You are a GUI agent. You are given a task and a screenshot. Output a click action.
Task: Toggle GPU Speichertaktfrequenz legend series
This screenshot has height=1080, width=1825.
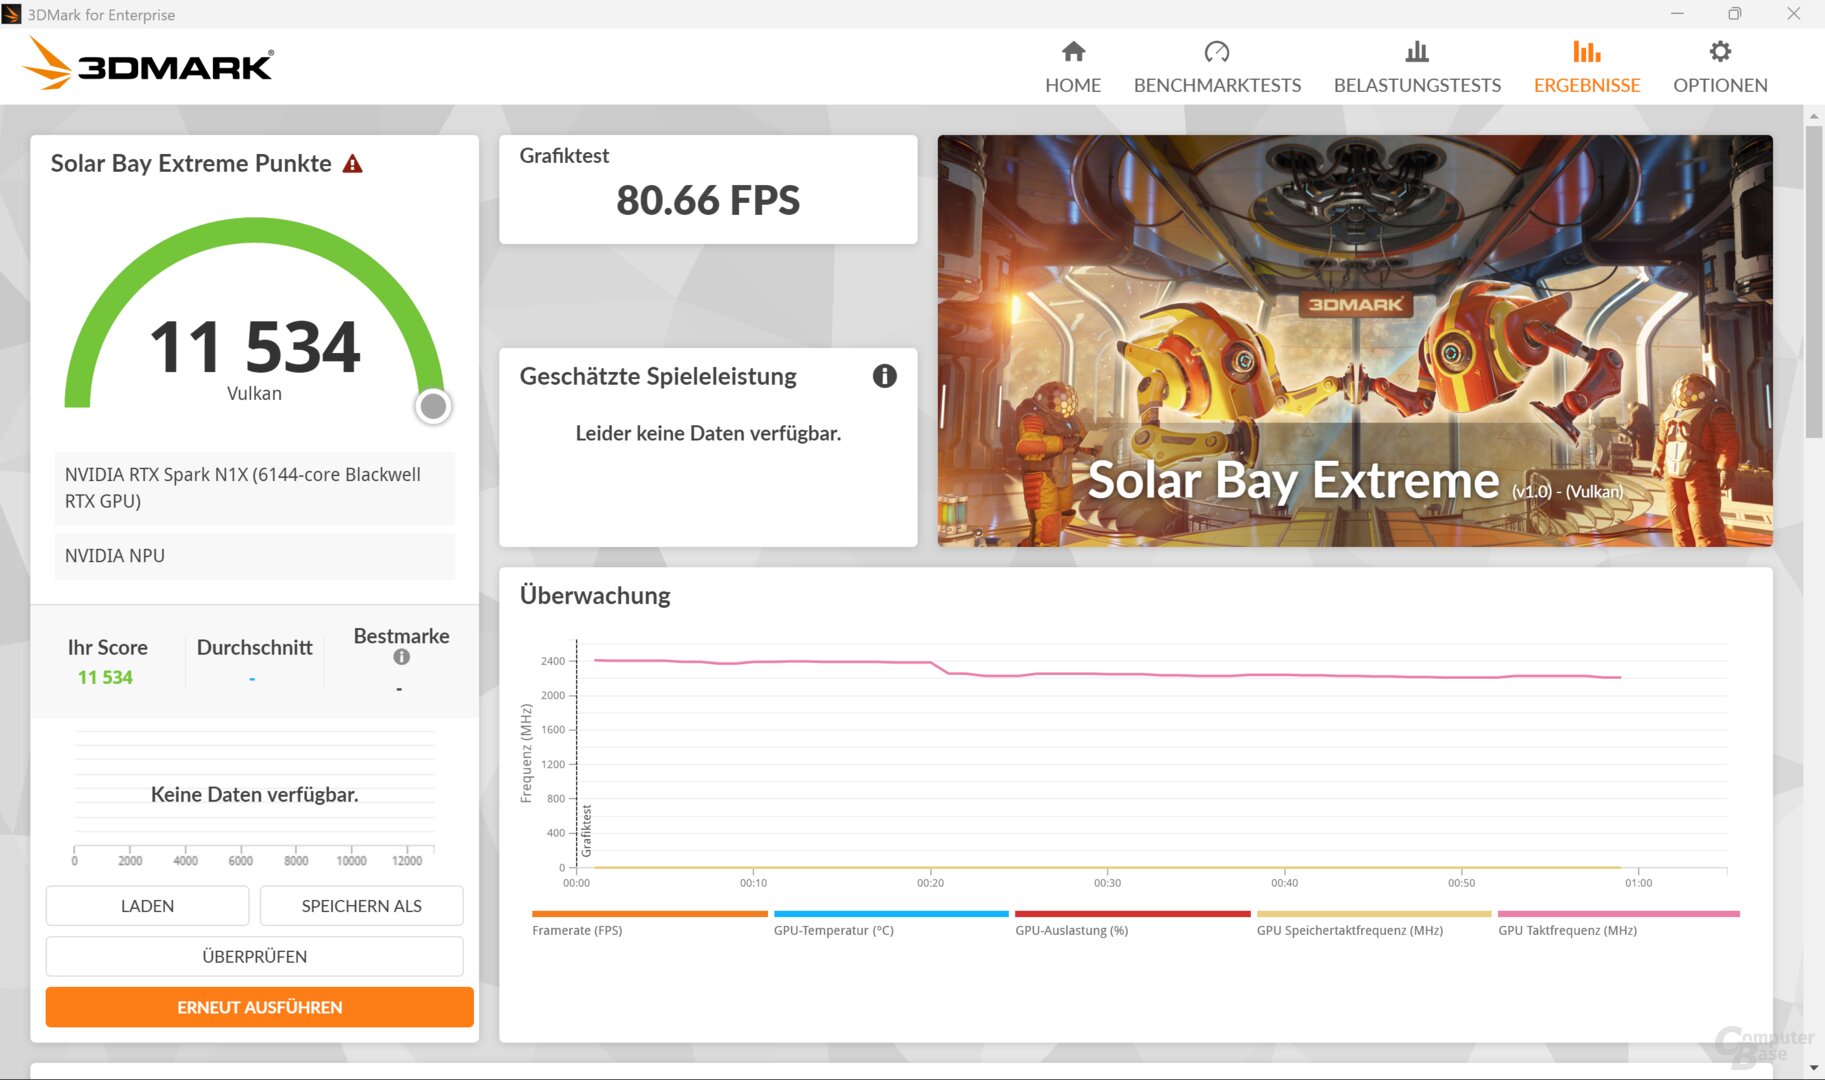point(1373,922)
